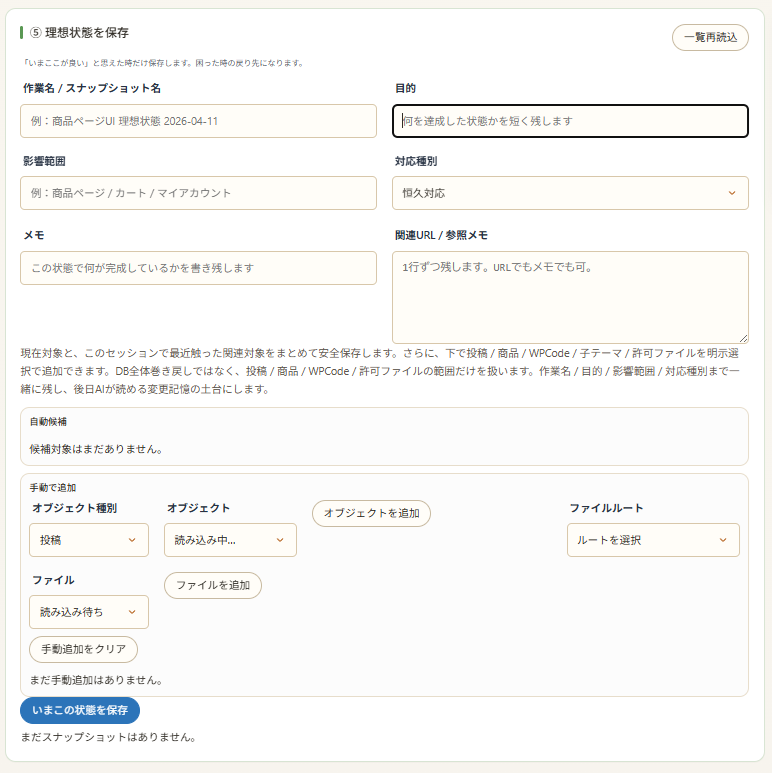Click the ファイルを追加 button

tap(212, 585)
